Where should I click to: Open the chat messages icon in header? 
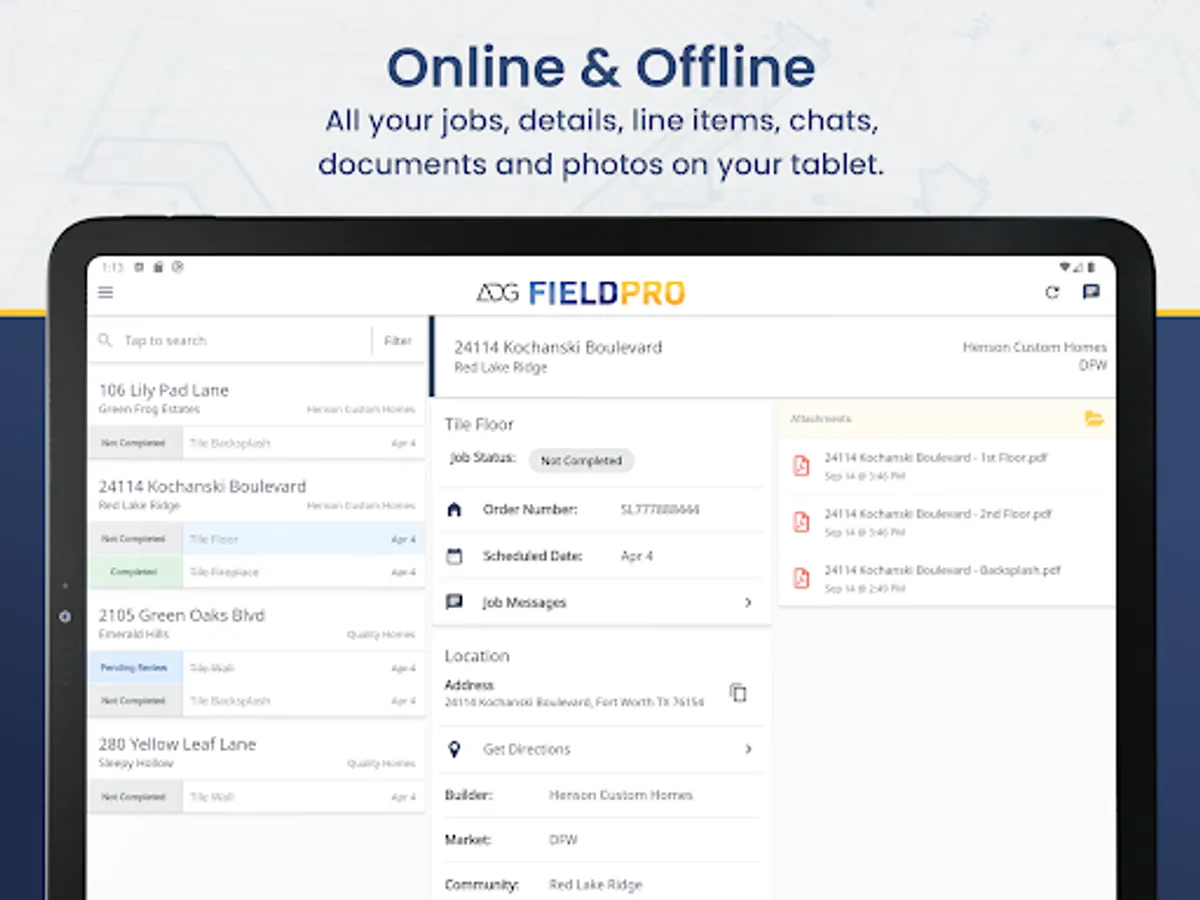(x=1091, y=293)
